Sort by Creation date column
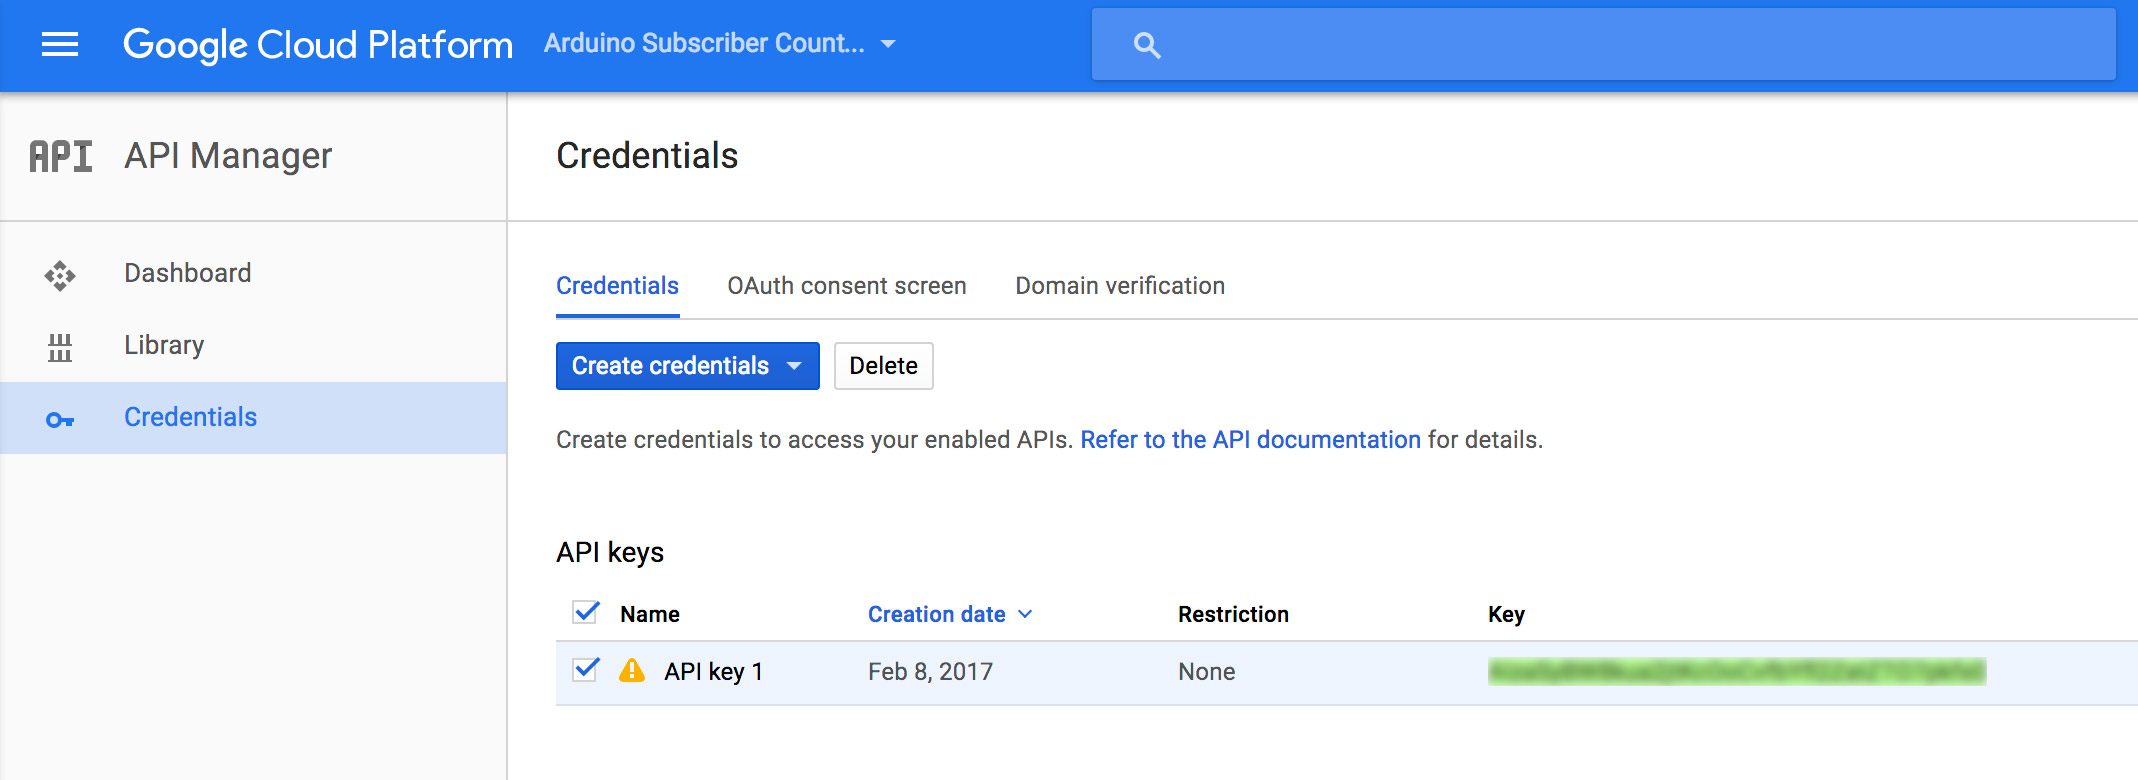This screenshot has width=2138, height=780. coord(950,614)
